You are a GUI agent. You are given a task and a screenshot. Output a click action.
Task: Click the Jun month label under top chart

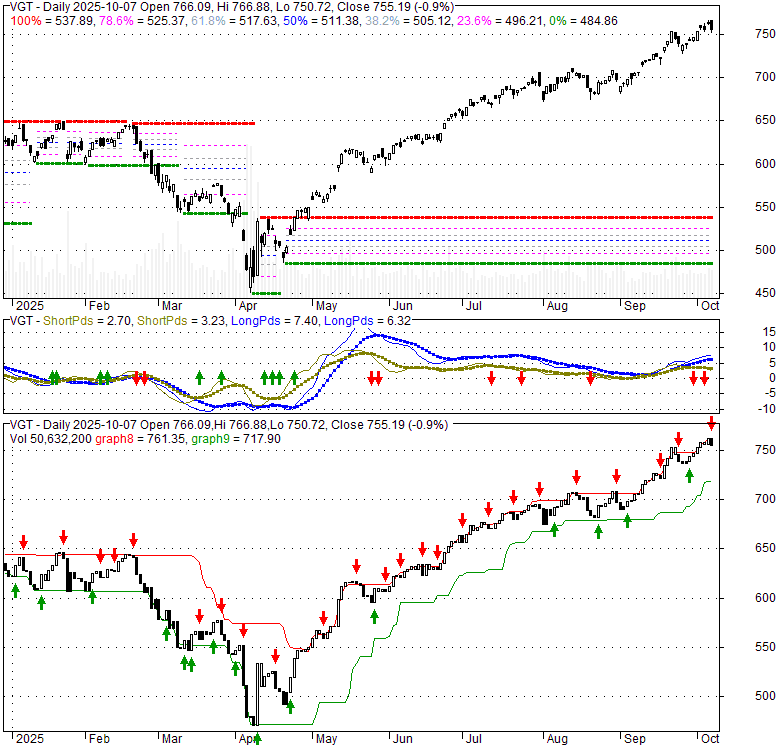402,305
